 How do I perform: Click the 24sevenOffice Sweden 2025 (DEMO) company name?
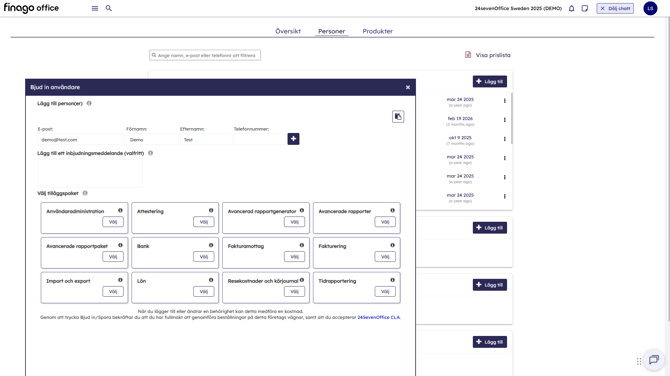(x=518, y=8)
